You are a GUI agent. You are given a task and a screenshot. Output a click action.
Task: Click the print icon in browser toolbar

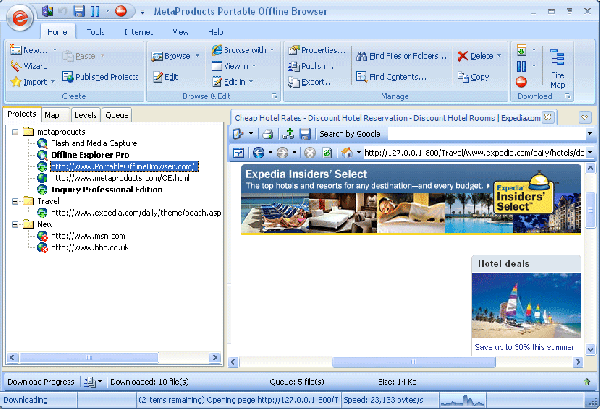[x=267, y=134]
